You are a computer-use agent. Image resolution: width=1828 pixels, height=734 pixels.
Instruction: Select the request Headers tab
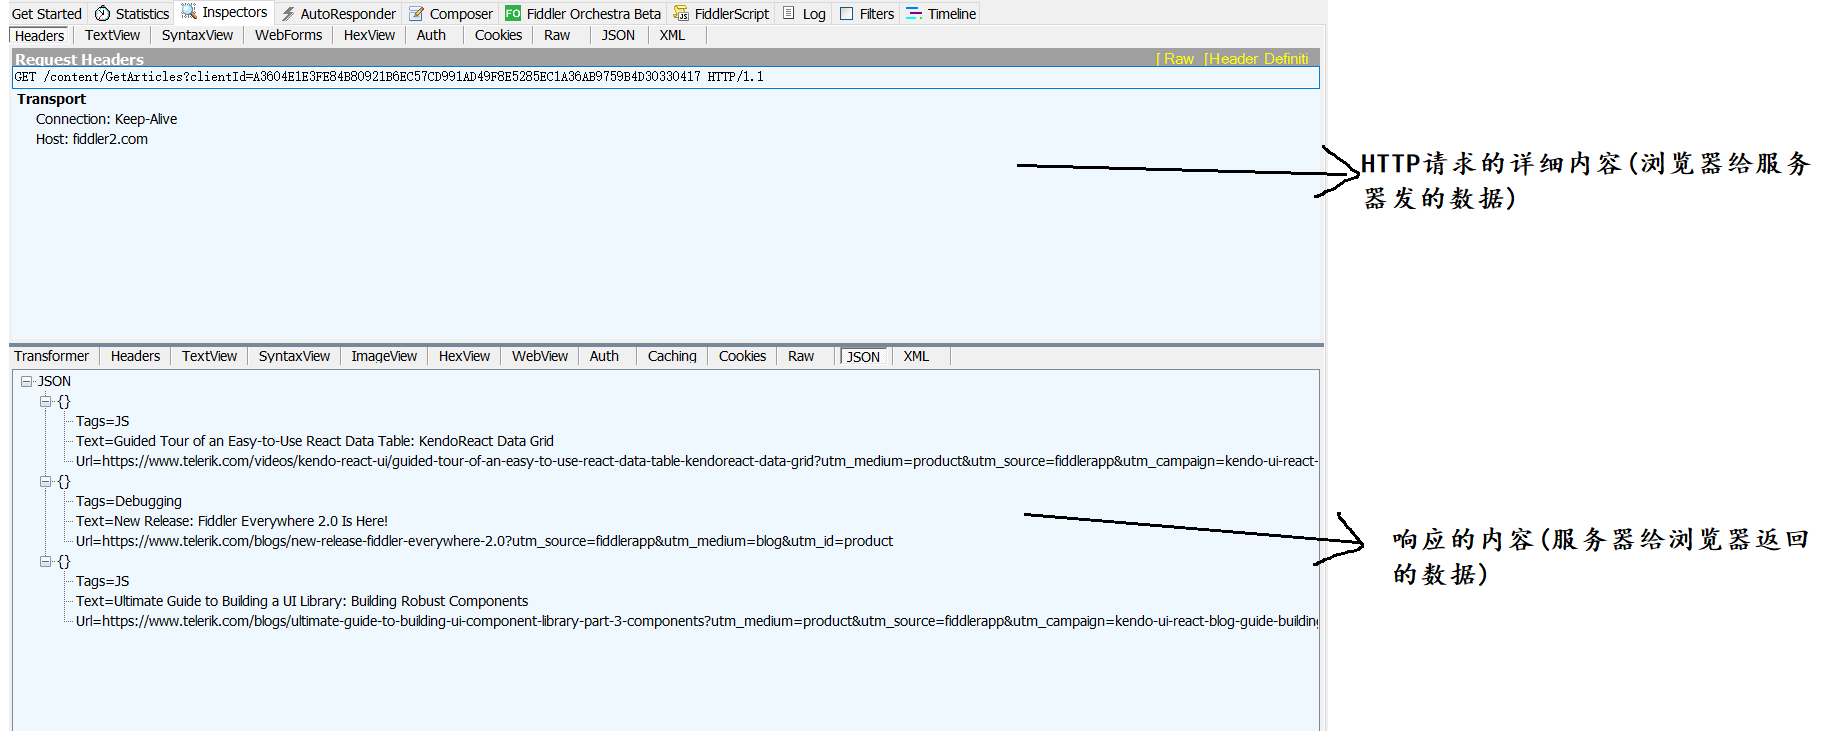(x=40, y=35)
